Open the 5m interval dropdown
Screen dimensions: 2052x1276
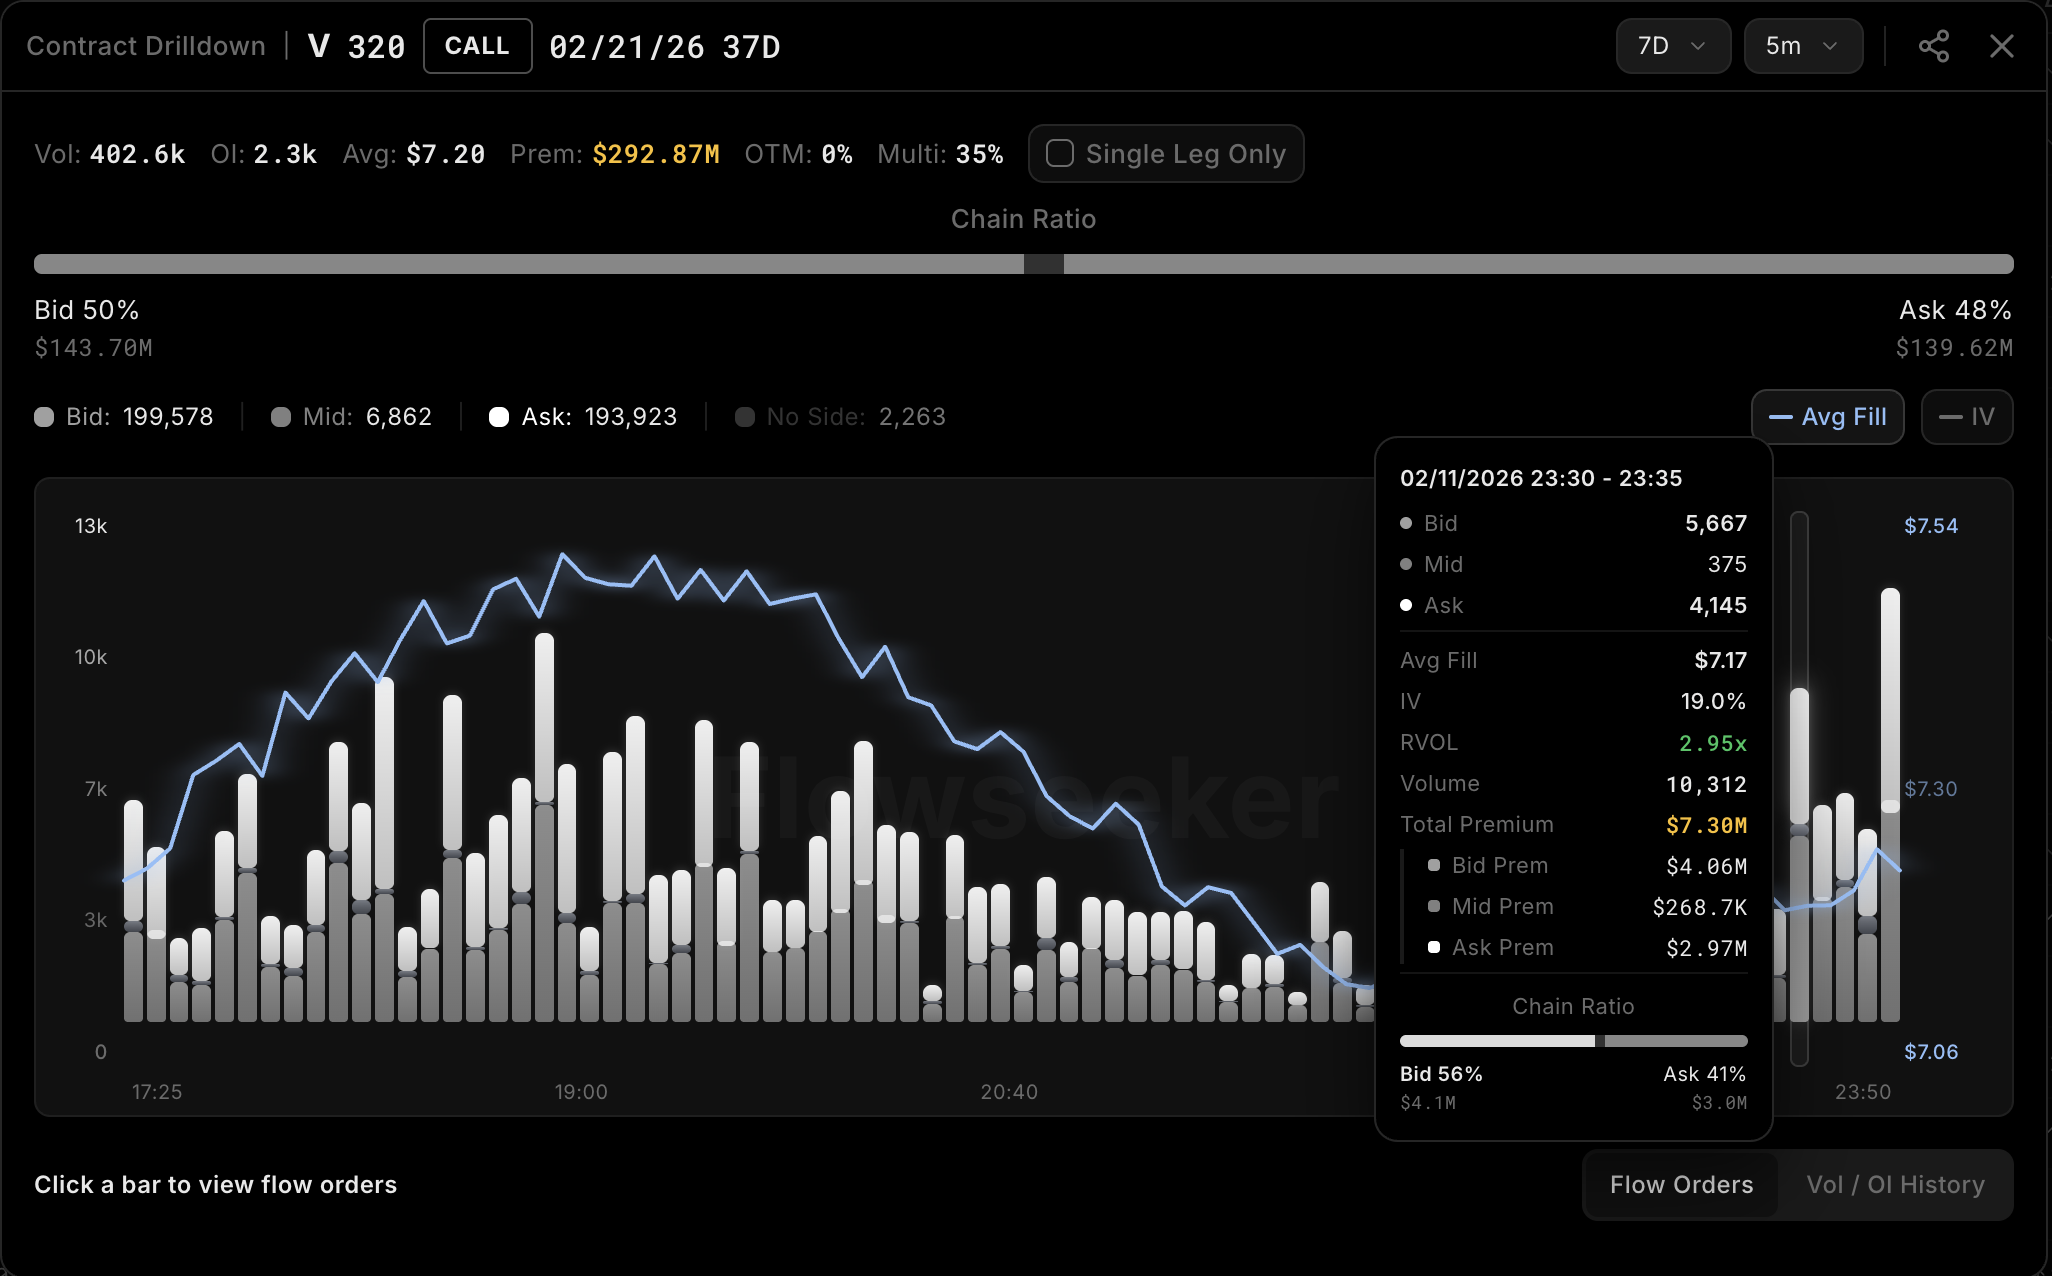pos(1802,46)
